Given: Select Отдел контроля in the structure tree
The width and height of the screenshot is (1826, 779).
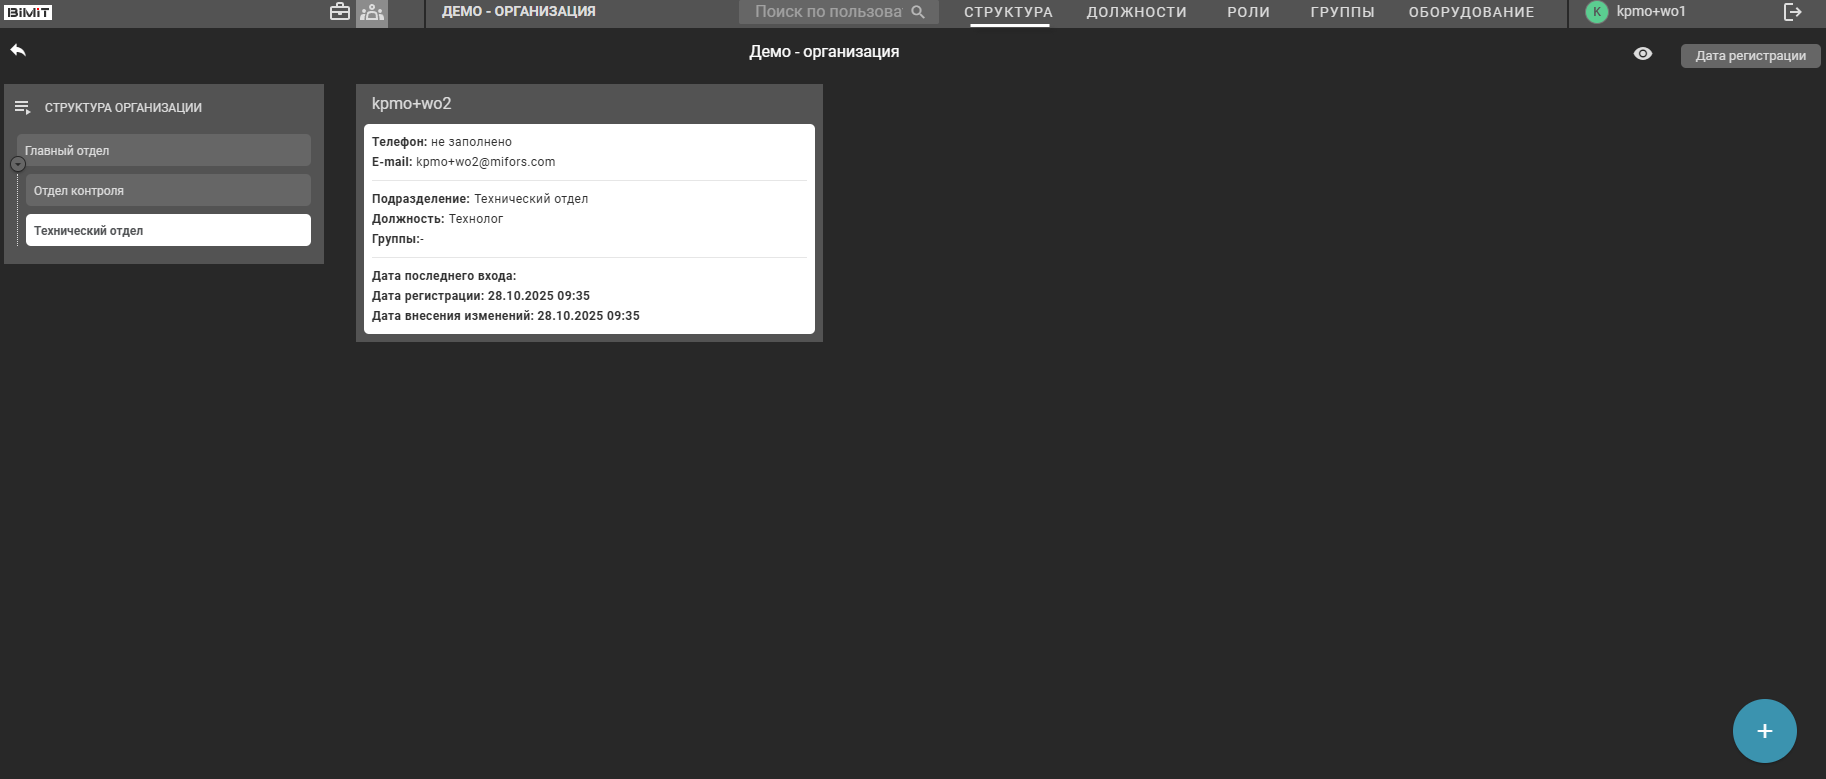Looking at the screenshot, I should [x=168, y=190].
